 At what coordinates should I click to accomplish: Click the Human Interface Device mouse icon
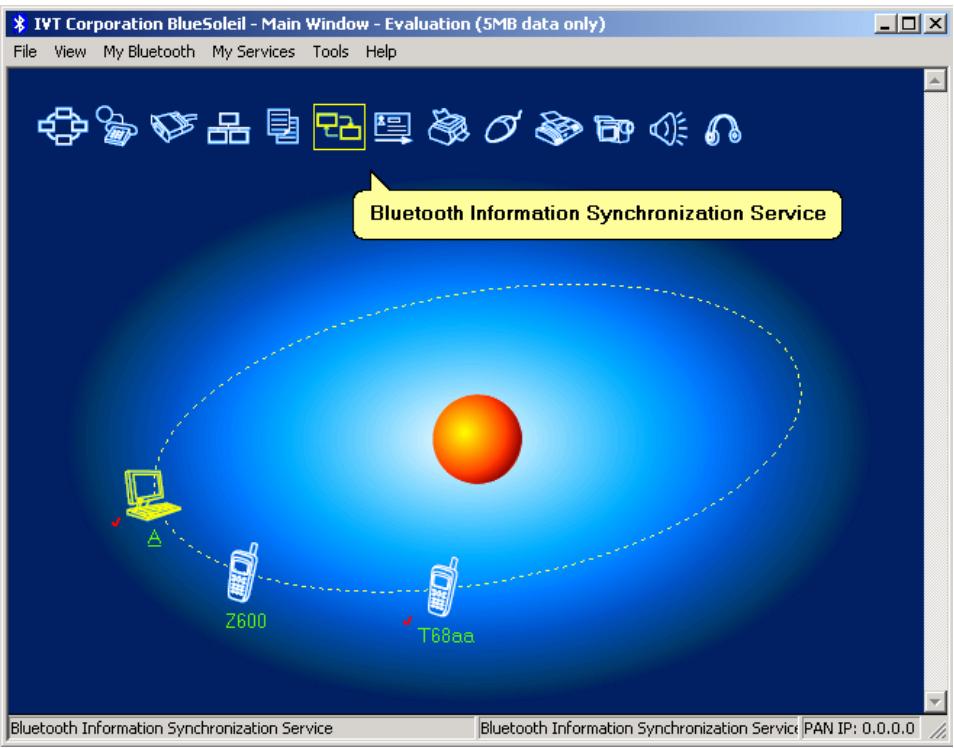click(x=503, y=127)
